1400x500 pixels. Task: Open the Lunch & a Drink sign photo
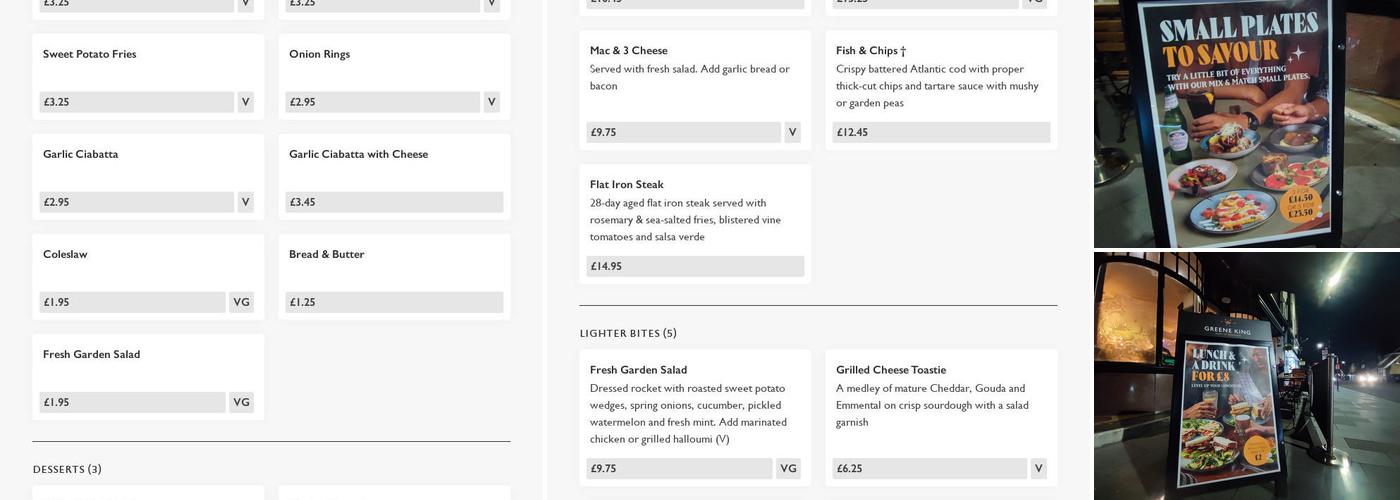pyautogui.click(x=1246, y=376)
